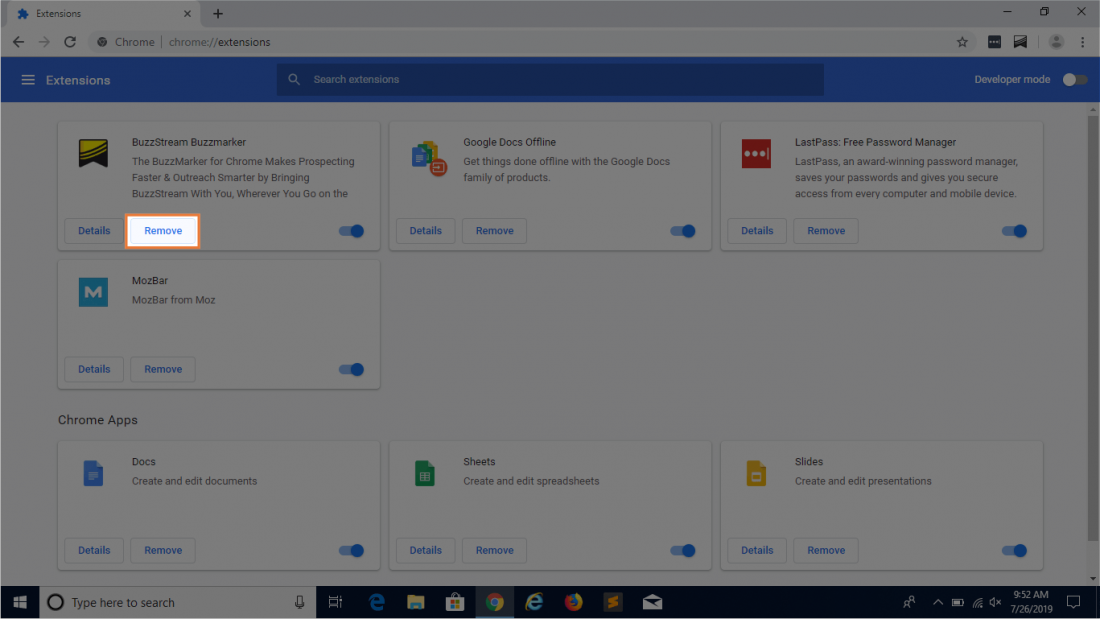Disable the MozBar extension toggle
Image resolution: width=1100 pixels, height=619 pixels.
pyautogui.click(x=351, y=369)
